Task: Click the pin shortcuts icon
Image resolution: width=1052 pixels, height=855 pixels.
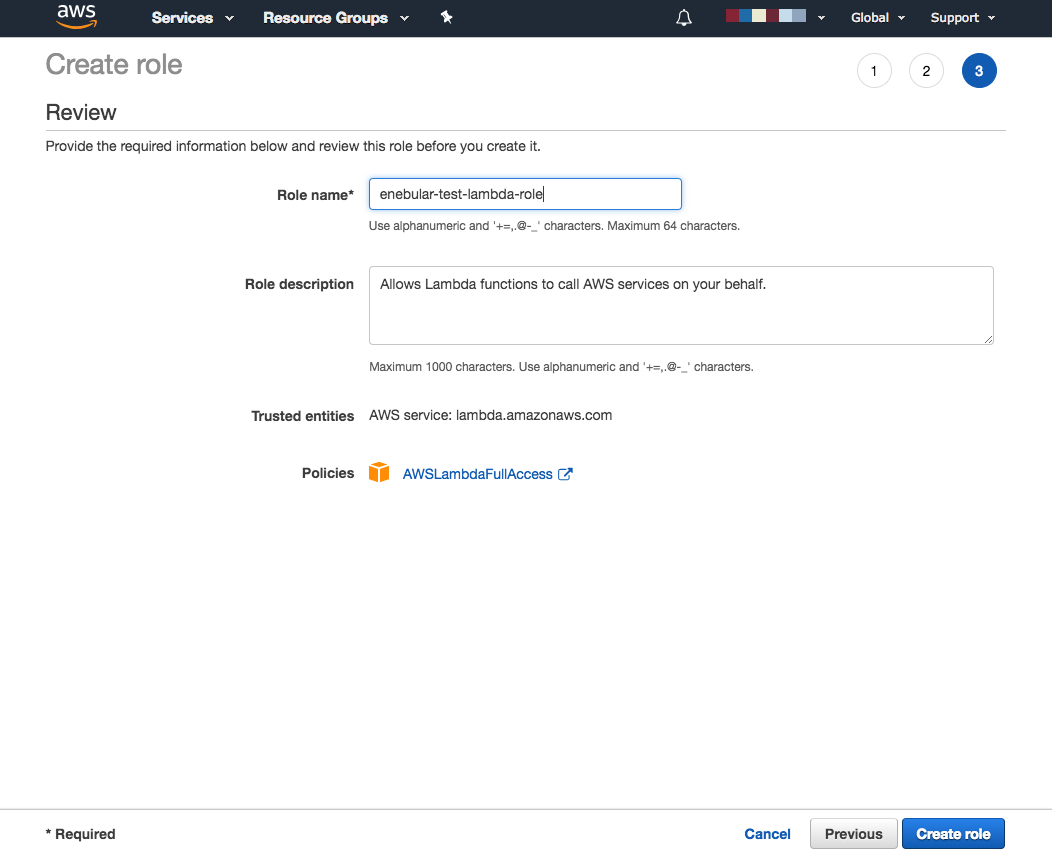Action: 447,18
